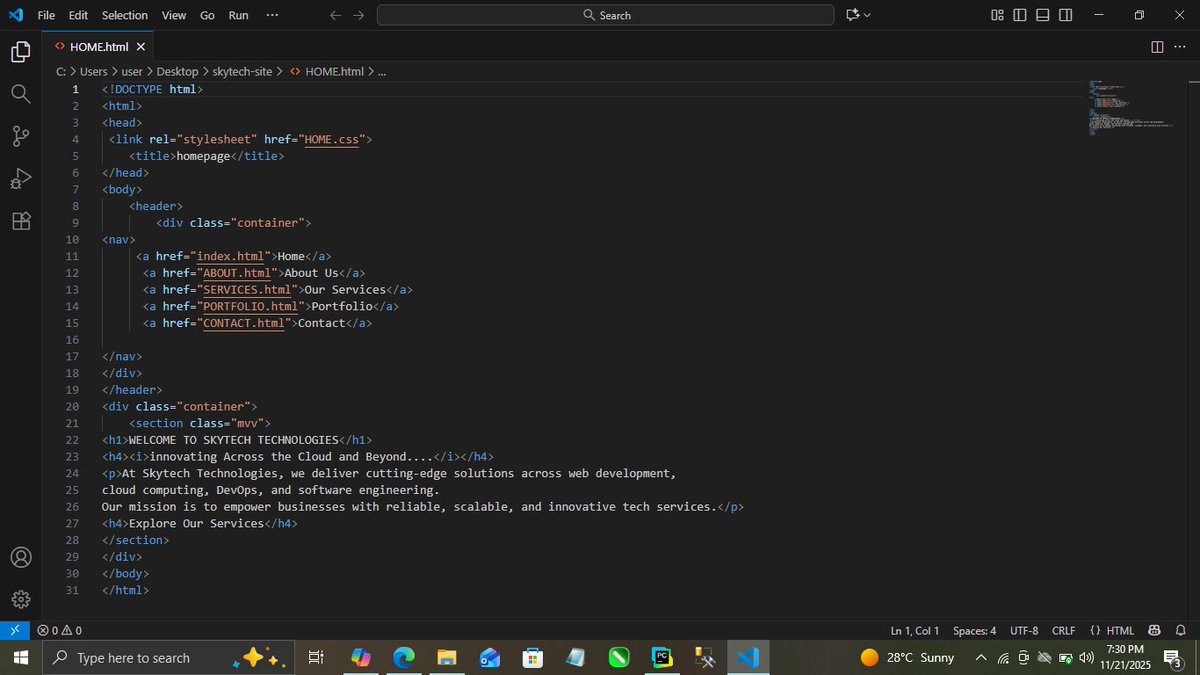Viewport: 1200px width, 675px height.
Task: Toggle the bottom Panel visibility
Action: pyautogui.click(x=1043, y=15)
